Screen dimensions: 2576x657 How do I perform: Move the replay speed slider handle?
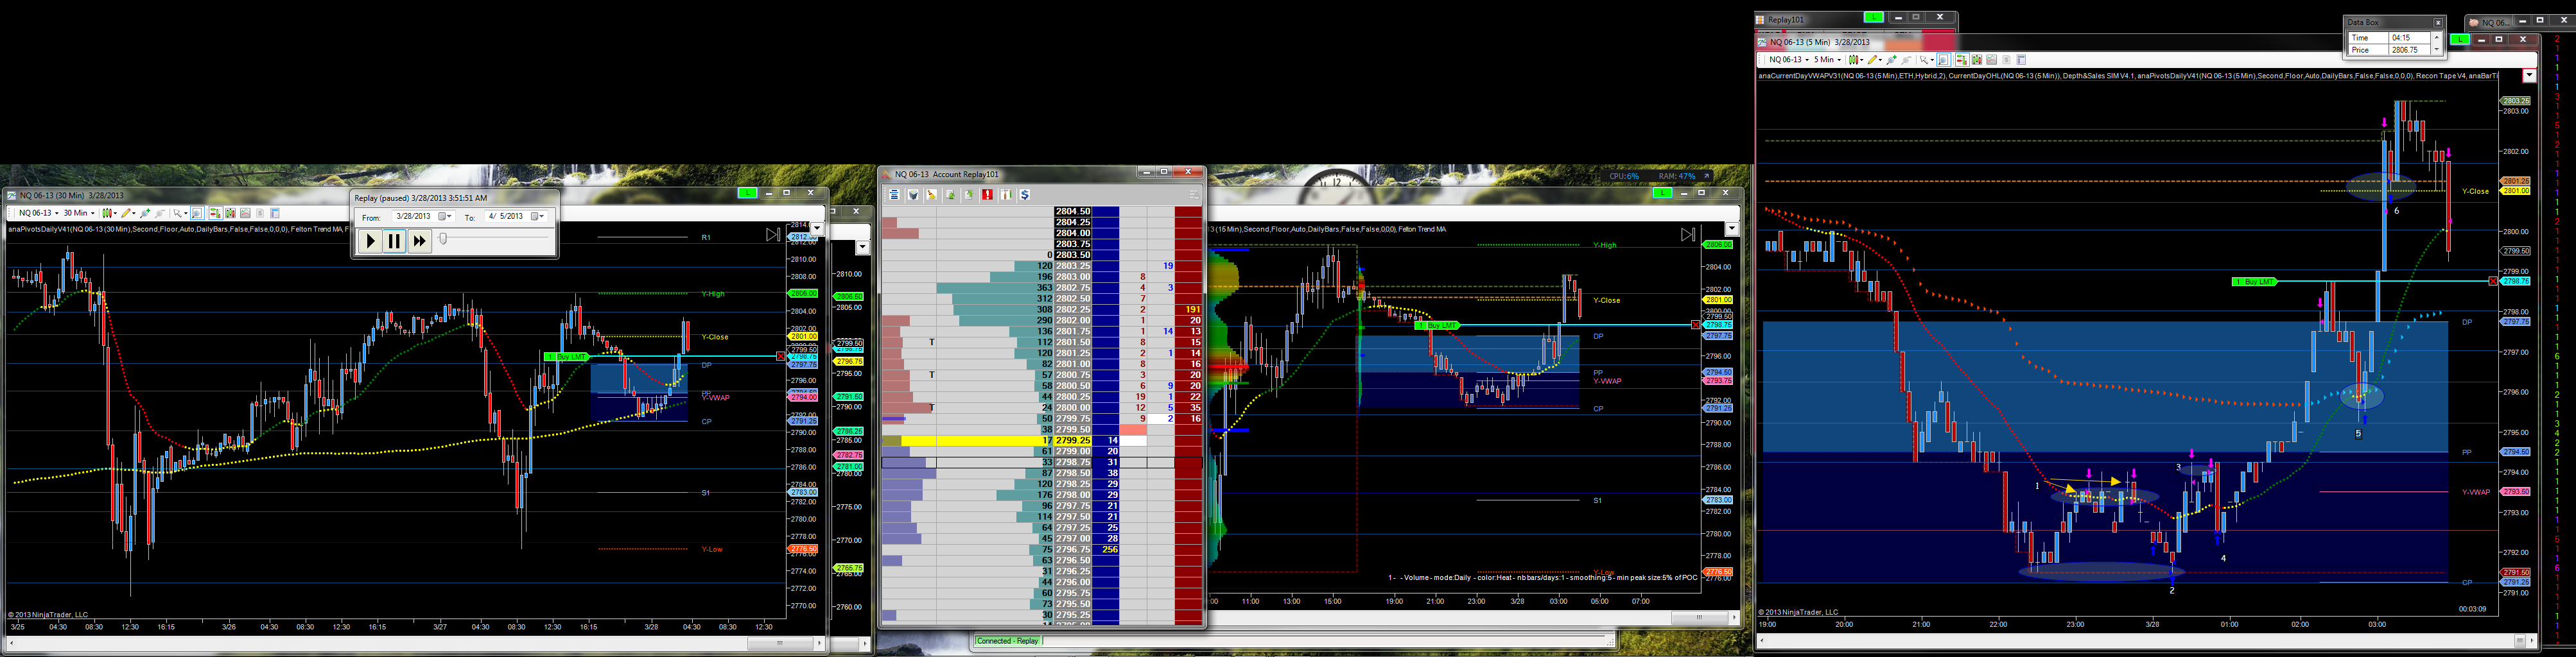tap(443, 239)
